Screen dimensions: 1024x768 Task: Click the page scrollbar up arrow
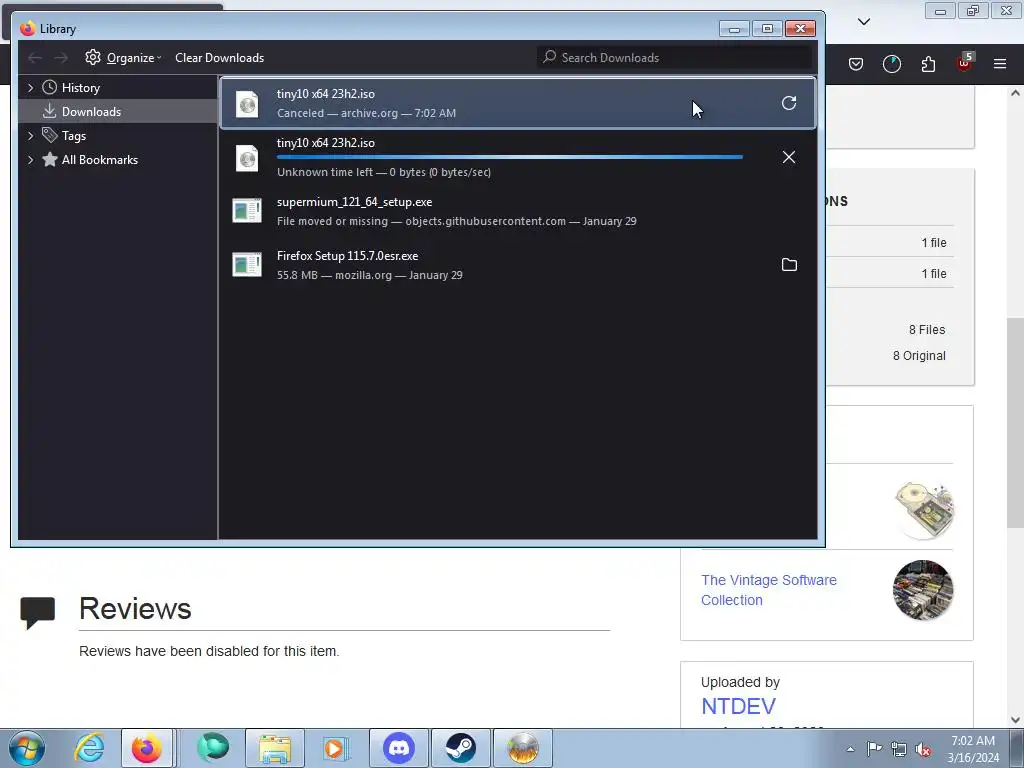click(1015, 93)
